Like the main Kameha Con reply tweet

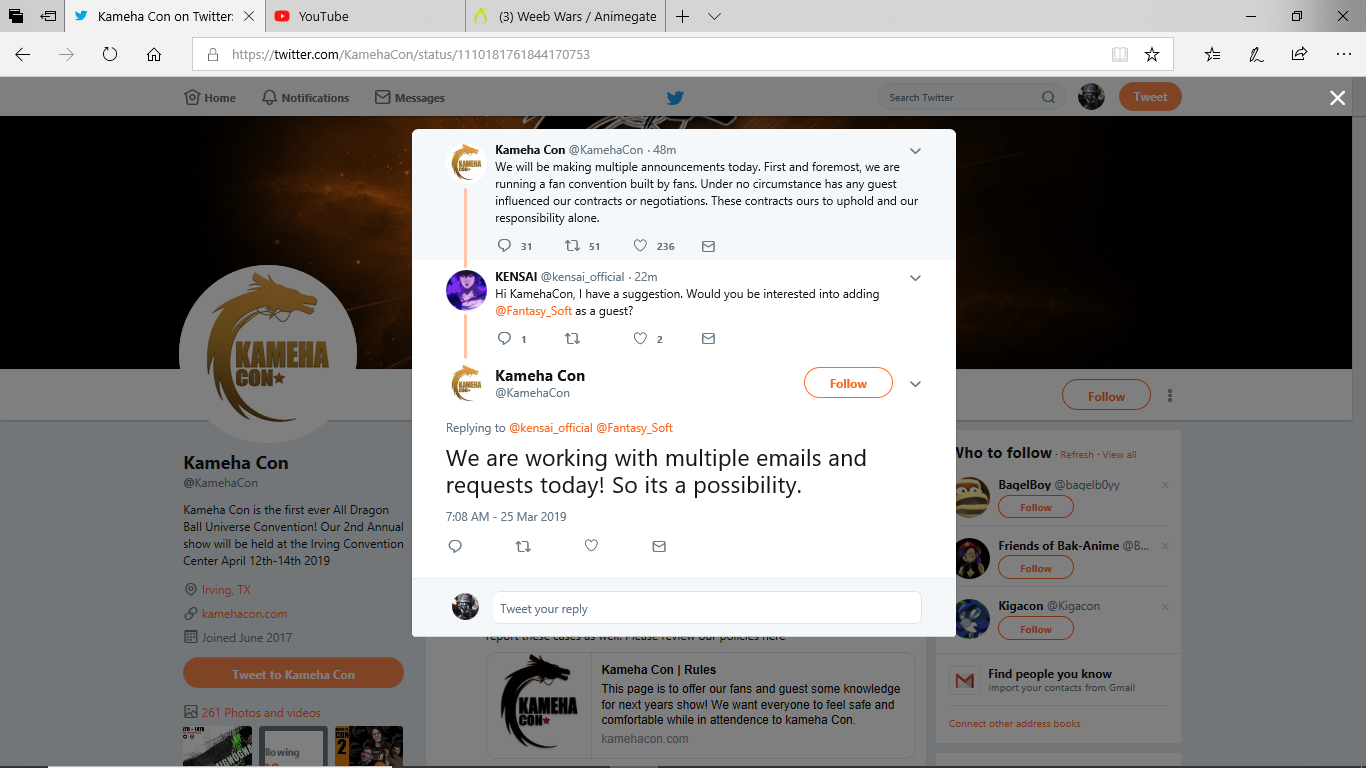point(591,546)
